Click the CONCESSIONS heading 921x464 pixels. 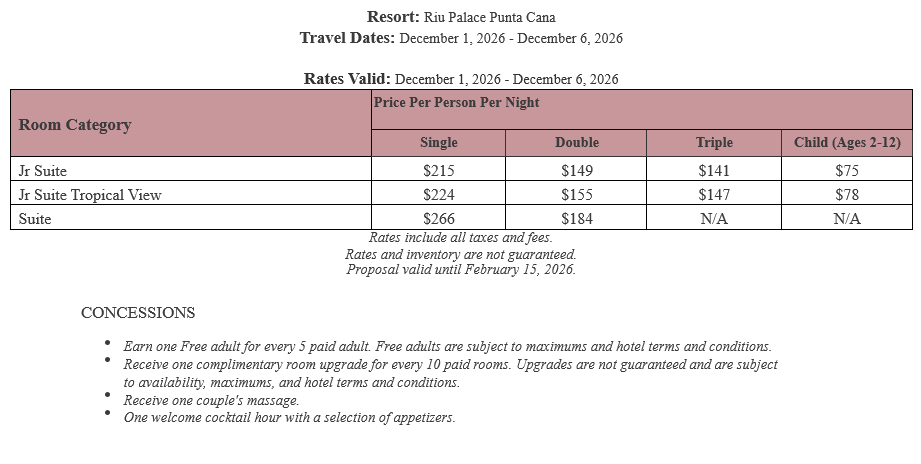coord(138,313)
